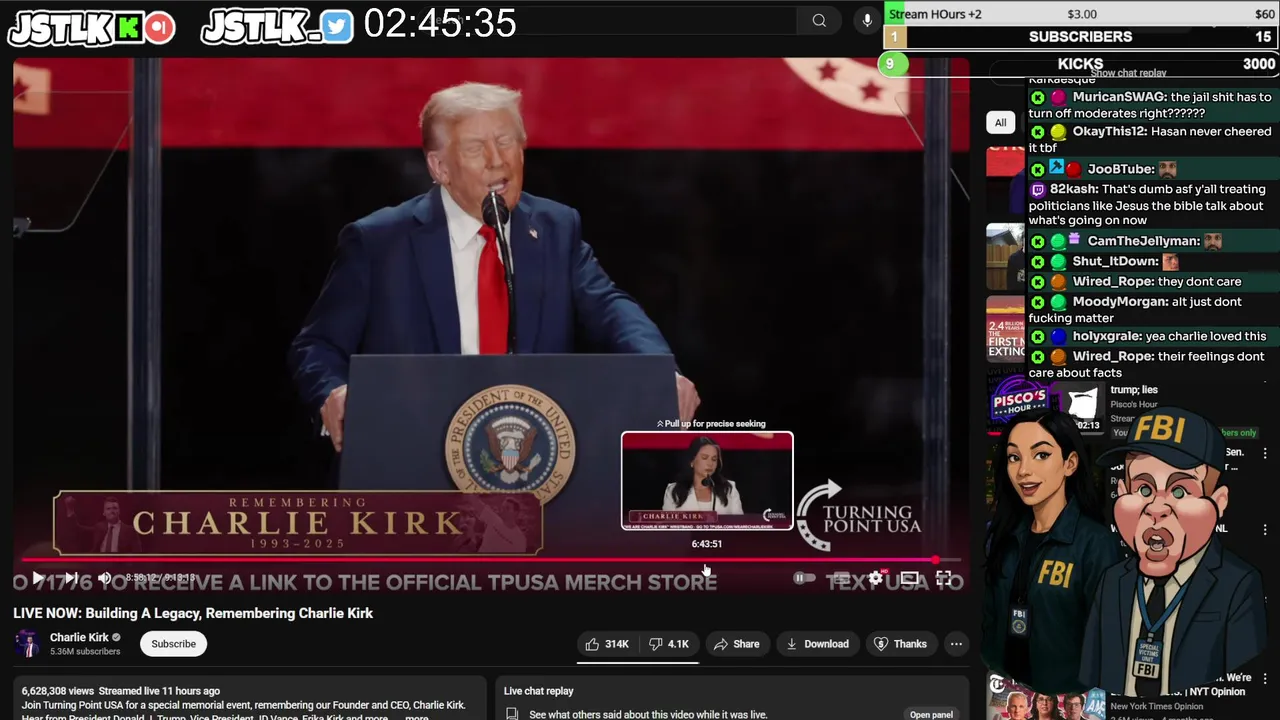Like the video (314K)
1280x720 pixels.
[x=607, y=644]
